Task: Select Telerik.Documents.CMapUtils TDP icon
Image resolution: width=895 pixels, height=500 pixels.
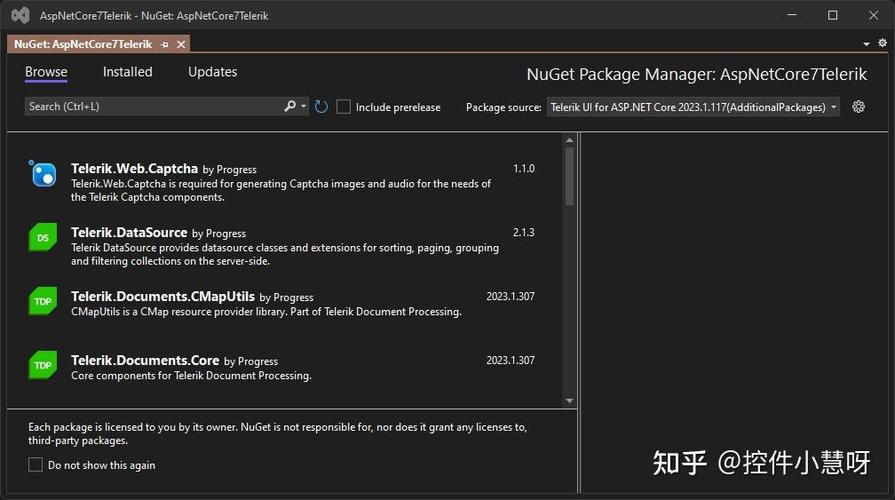Action: (x=43, y=301)
